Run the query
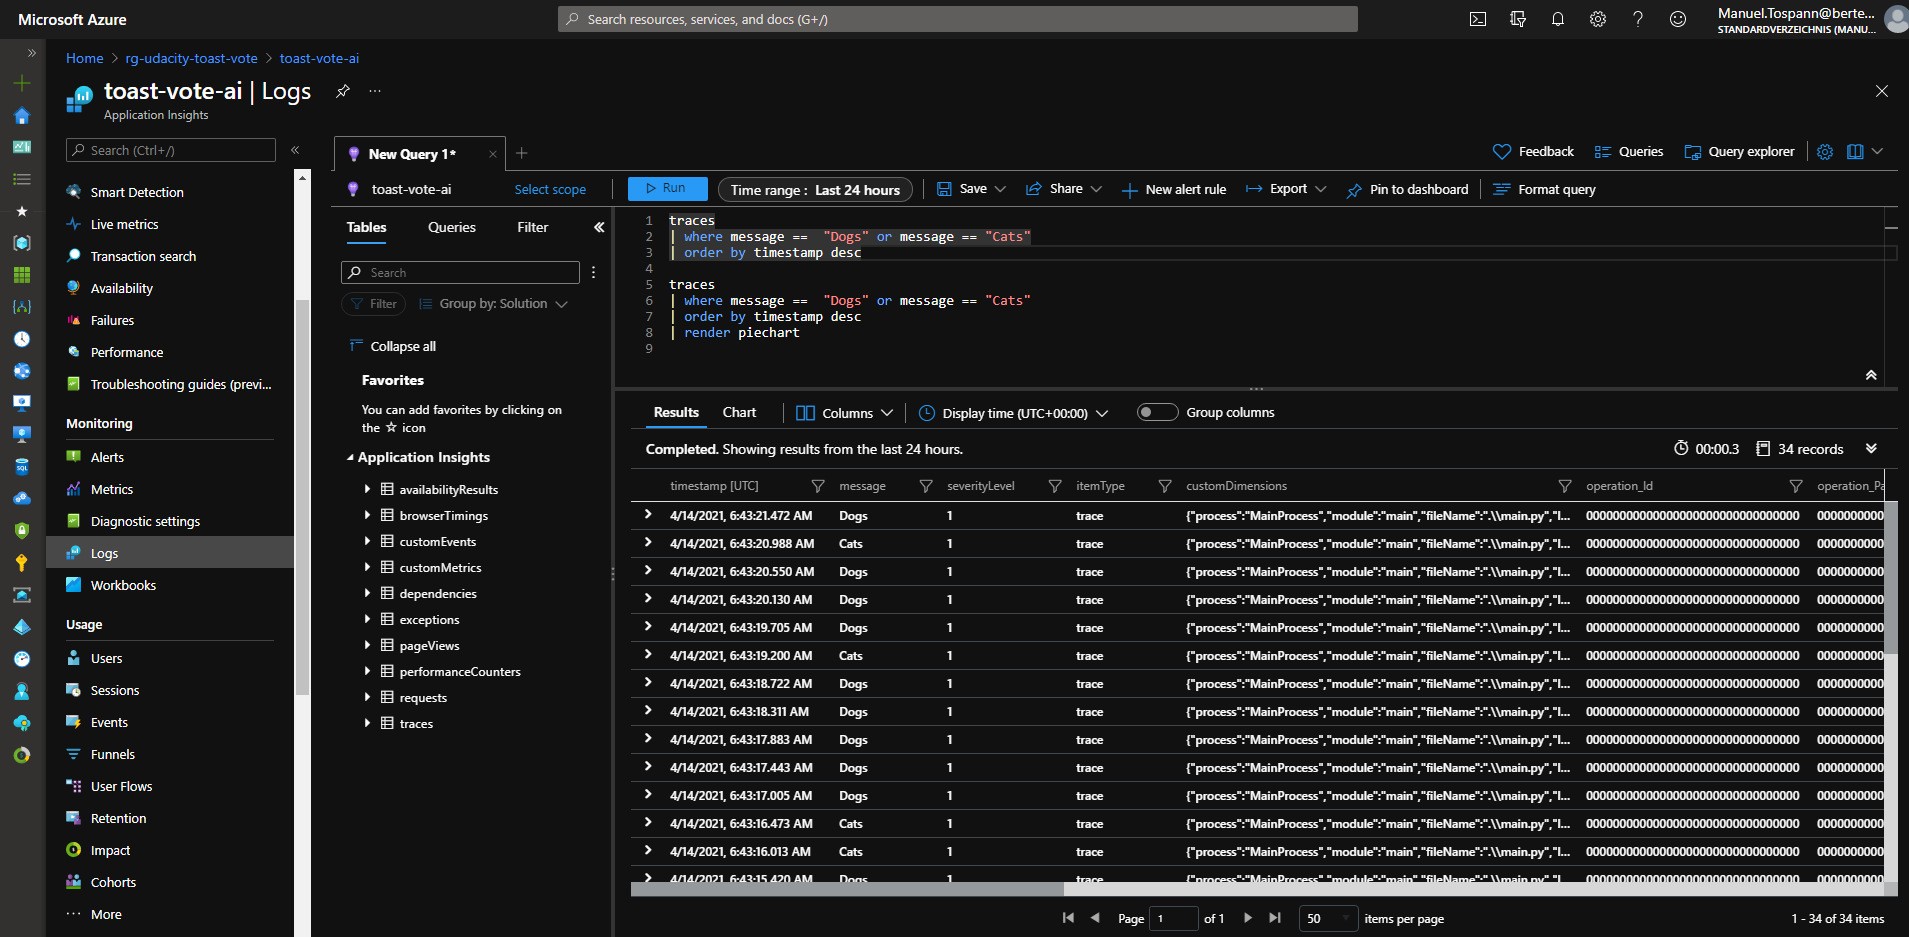1909x937 pixels. pos(667,188)
